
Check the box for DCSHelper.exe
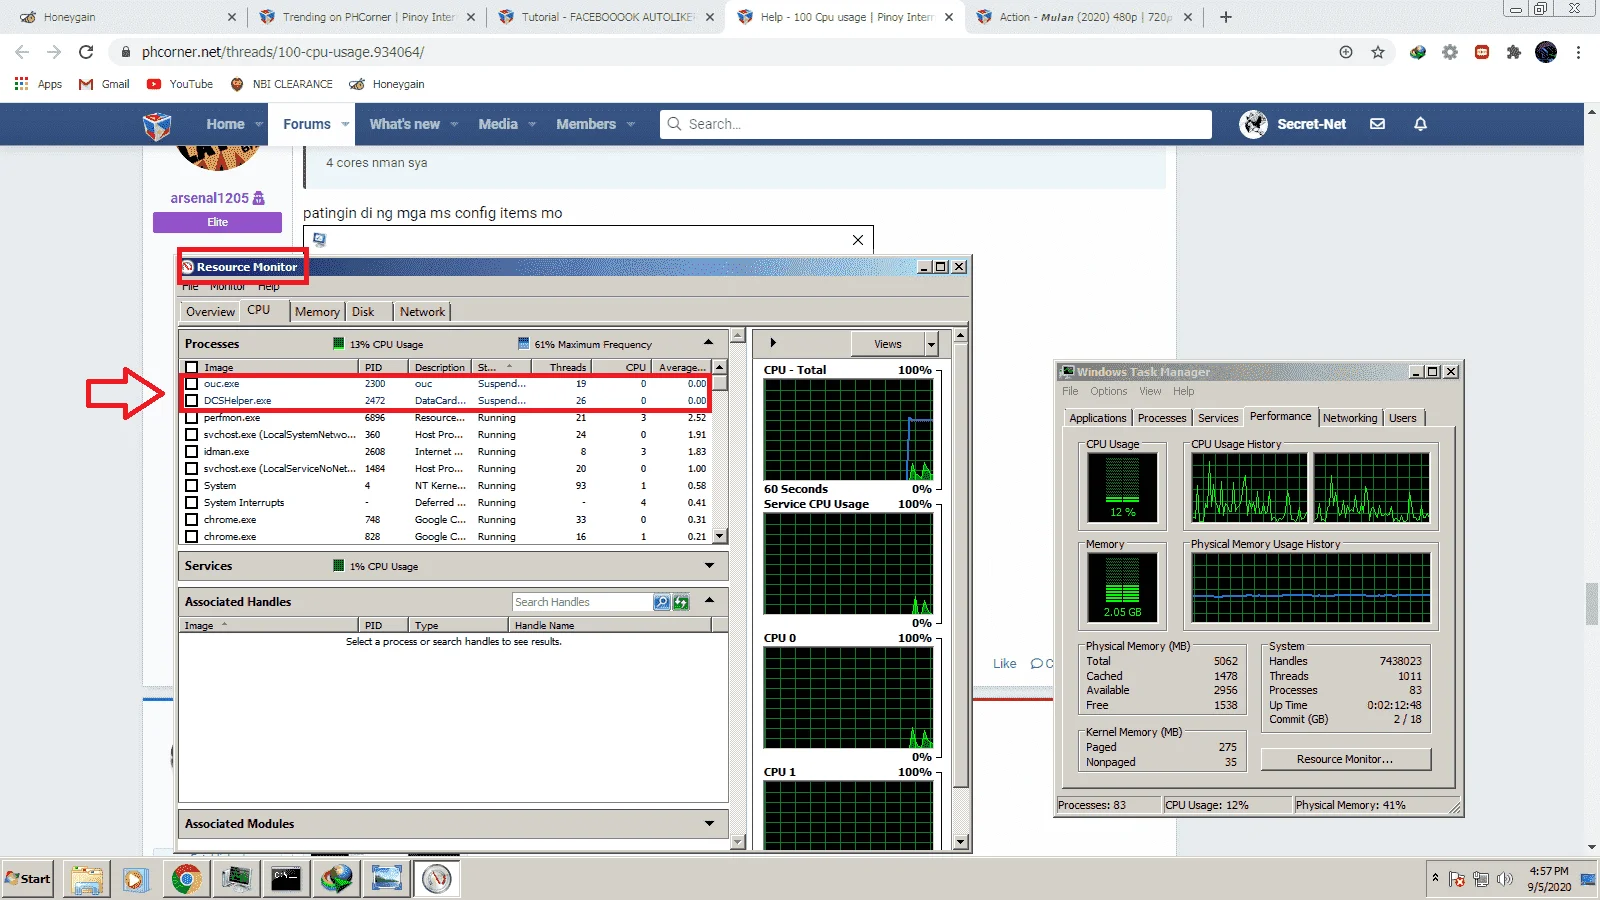click(191, 401)
